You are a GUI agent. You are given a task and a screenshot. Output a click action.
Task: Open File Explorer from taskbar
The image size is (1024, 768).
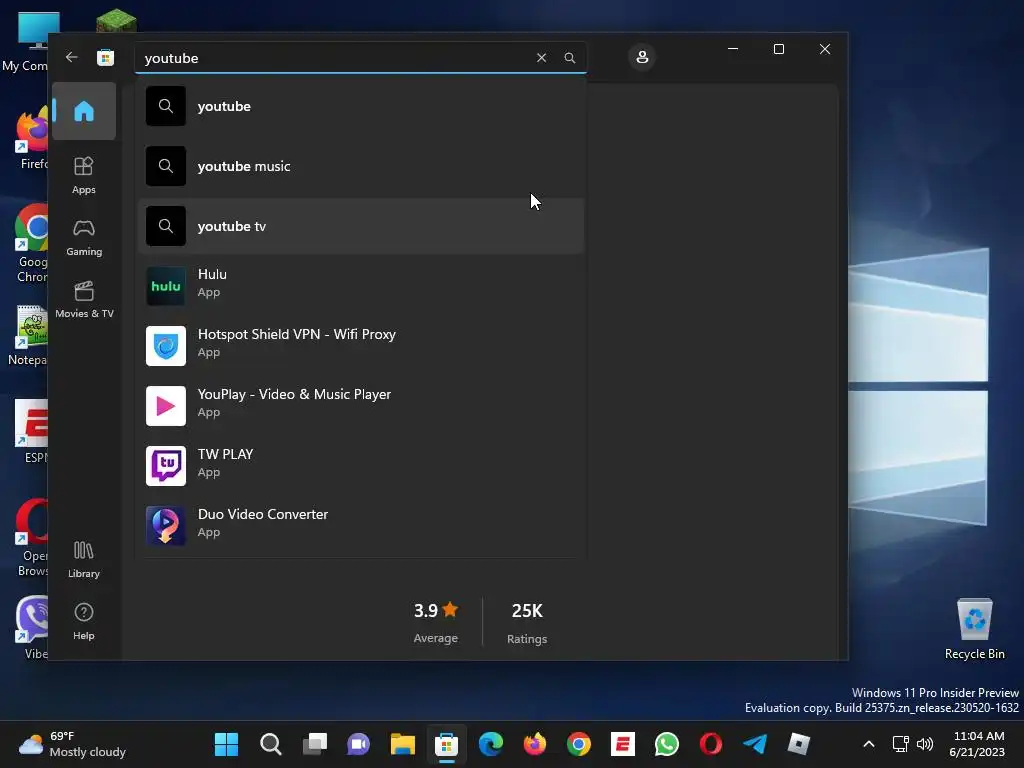(403, 744)
